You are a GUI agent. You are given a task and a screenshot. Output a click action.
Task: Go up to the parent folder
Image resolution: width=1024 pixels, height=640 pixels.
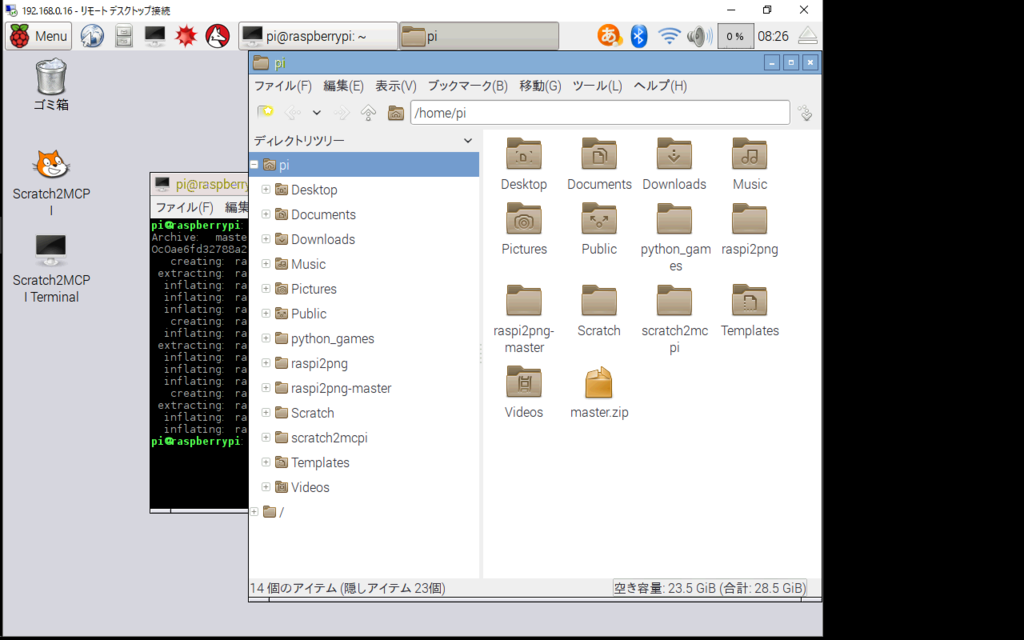tap(368, 113)
